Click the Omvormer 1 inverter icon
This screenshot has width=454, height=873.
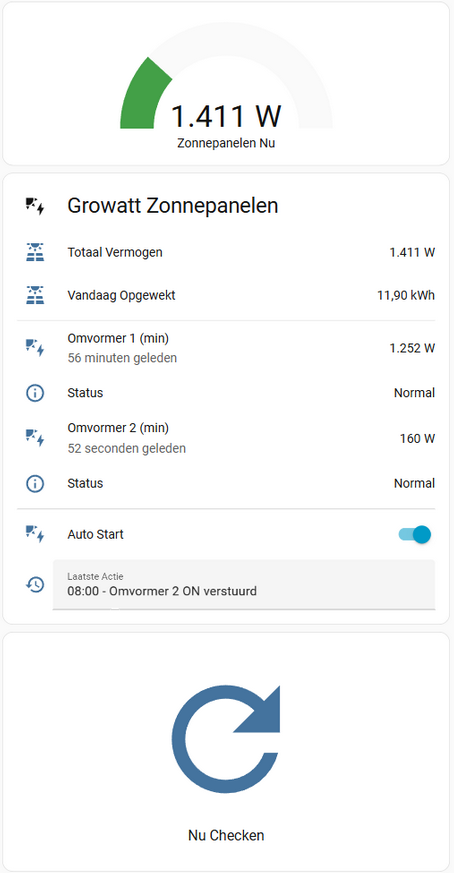[35, 348]
